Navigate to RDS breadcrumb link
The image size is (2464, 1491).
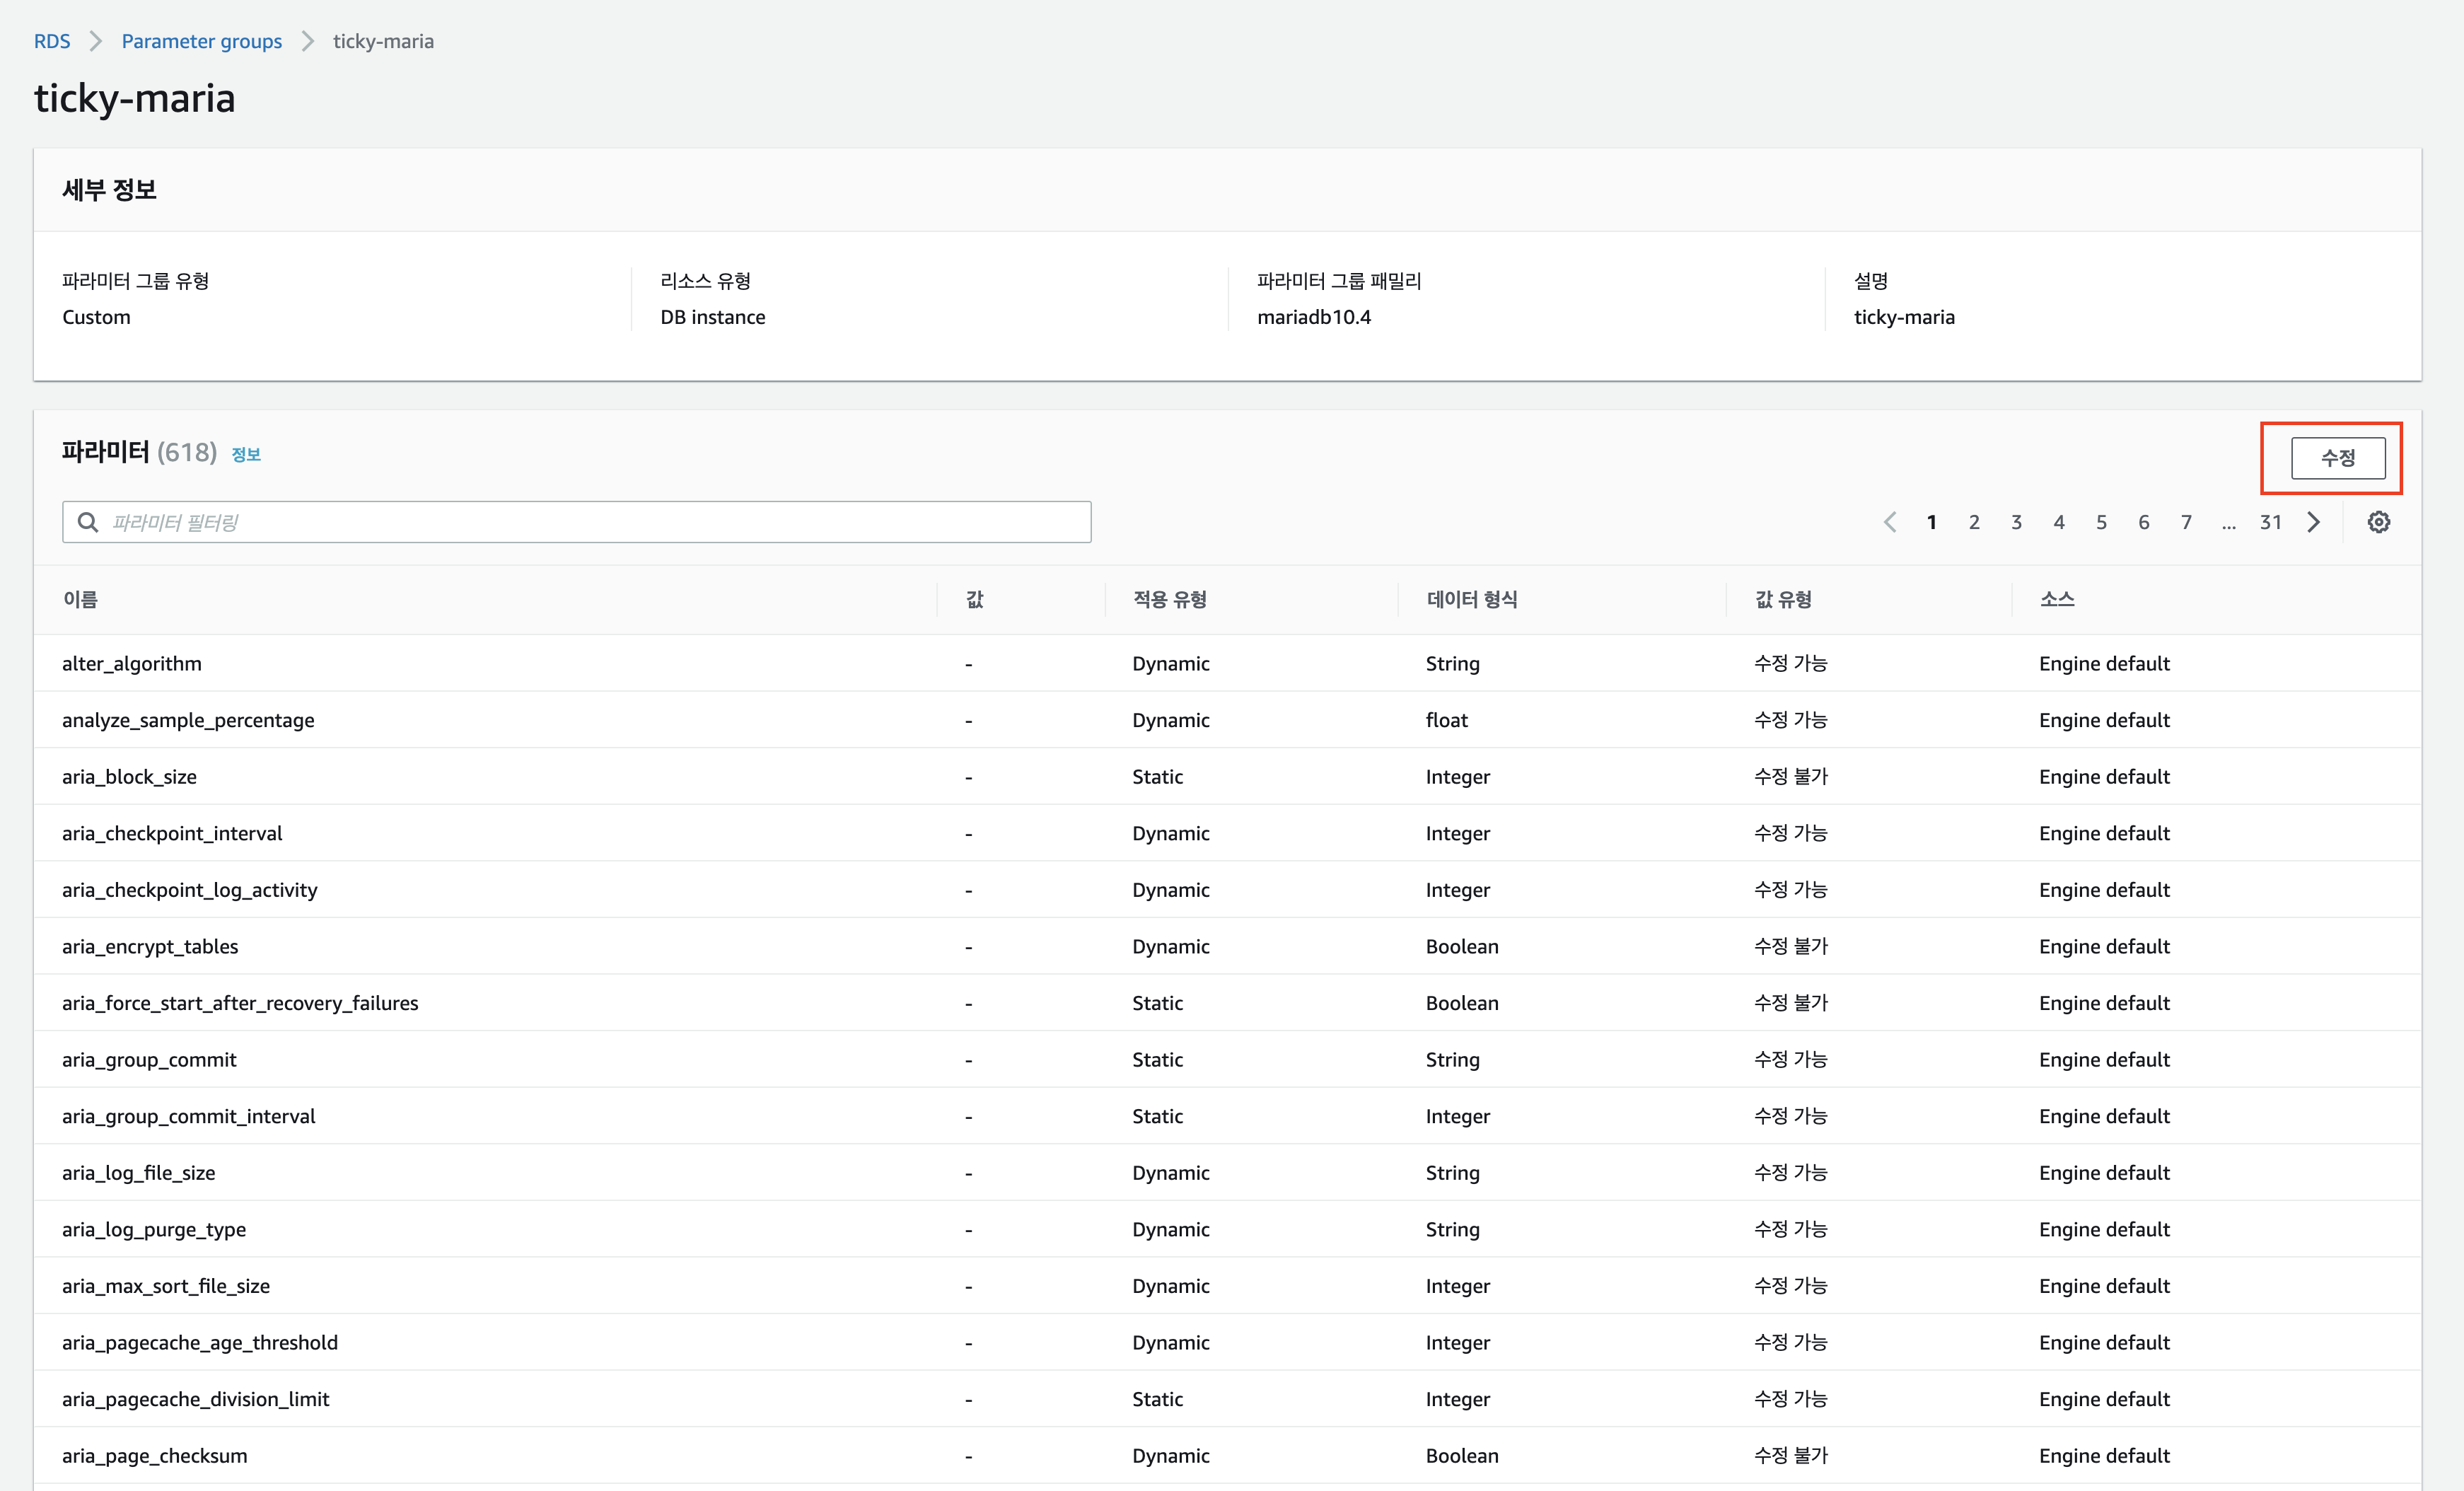[52, 41]
